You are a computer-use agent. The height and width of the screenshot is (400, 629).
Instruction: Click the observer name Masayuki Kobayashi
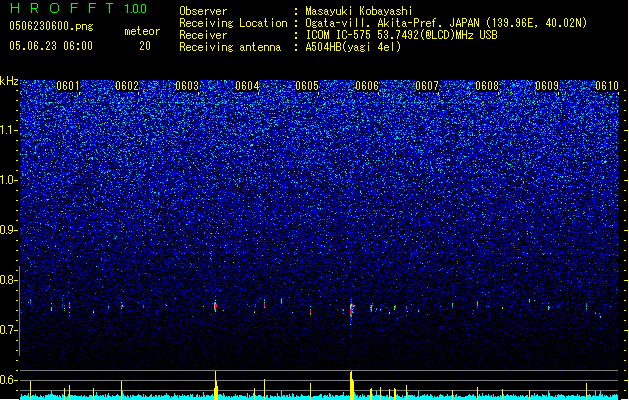click(x=358, y=11)
